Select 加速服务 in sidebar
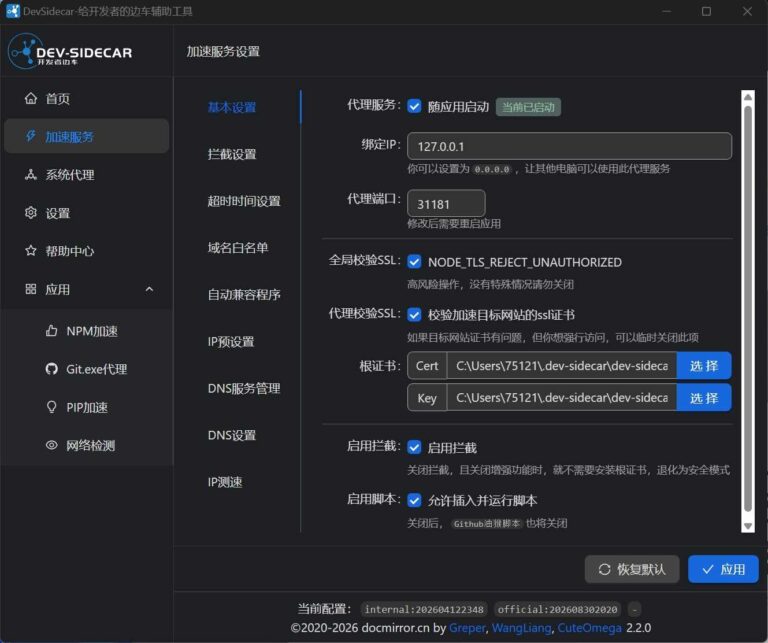 click(x=87, y=137)
